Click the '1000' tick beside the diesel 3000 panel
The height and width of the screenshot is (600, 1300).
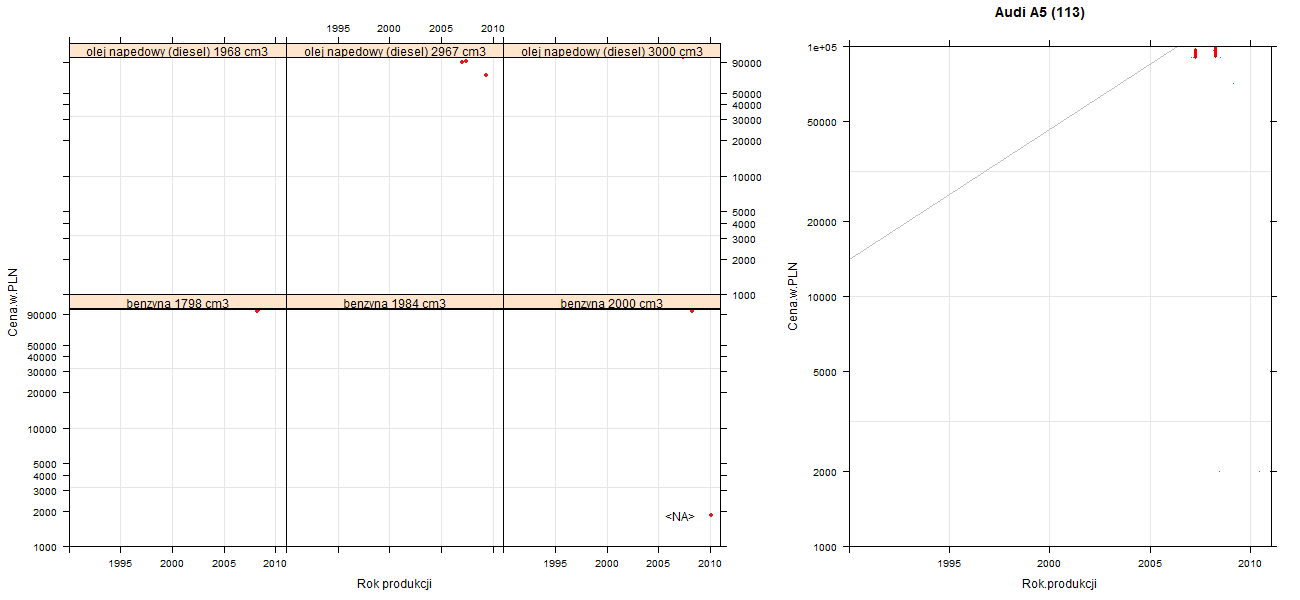point(745,296)
